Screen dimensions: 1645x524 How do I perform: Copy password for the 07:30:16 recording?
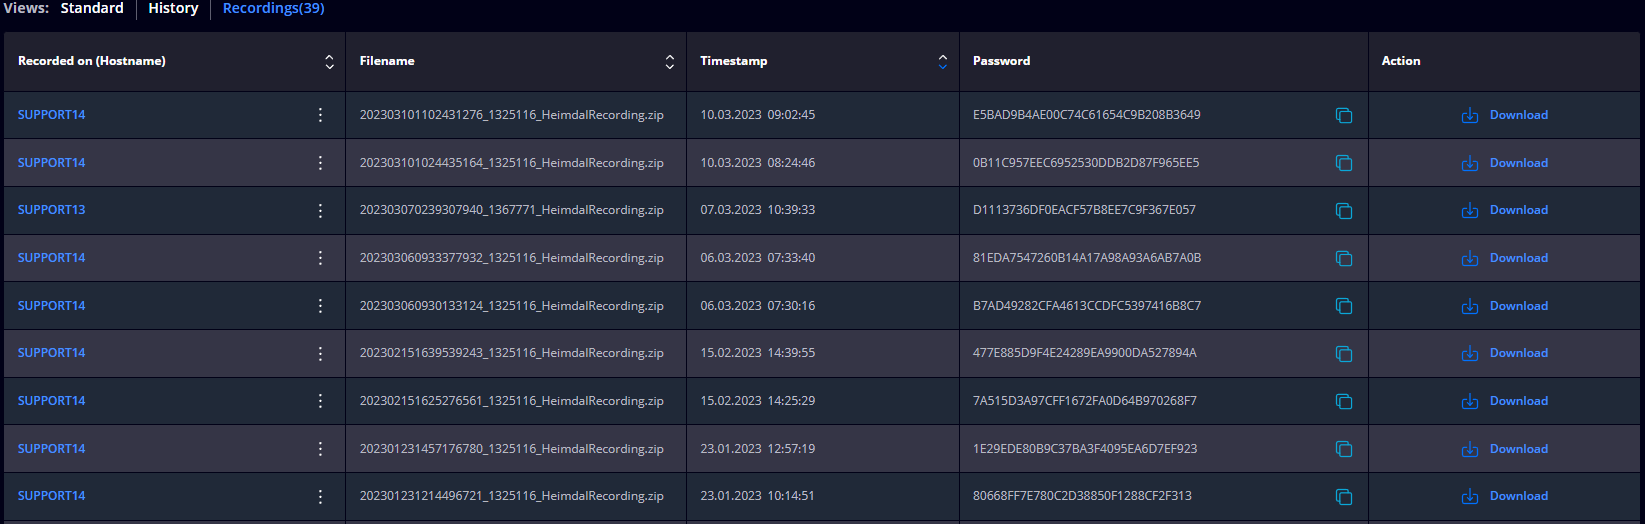tap(1344, 306)
